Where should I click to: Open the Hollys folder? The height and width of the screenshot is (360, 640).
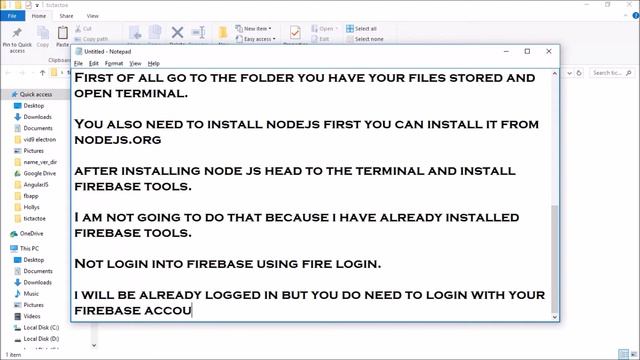click(31, 207)
